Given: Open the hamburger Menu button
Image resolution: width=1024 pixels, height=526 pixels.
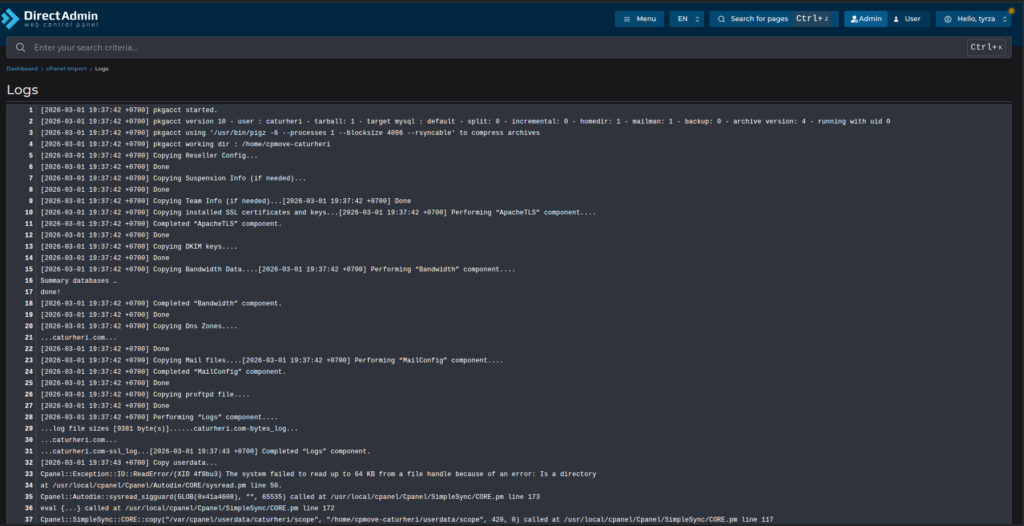Looking at the screenshot, I should [x=638, y=19].
